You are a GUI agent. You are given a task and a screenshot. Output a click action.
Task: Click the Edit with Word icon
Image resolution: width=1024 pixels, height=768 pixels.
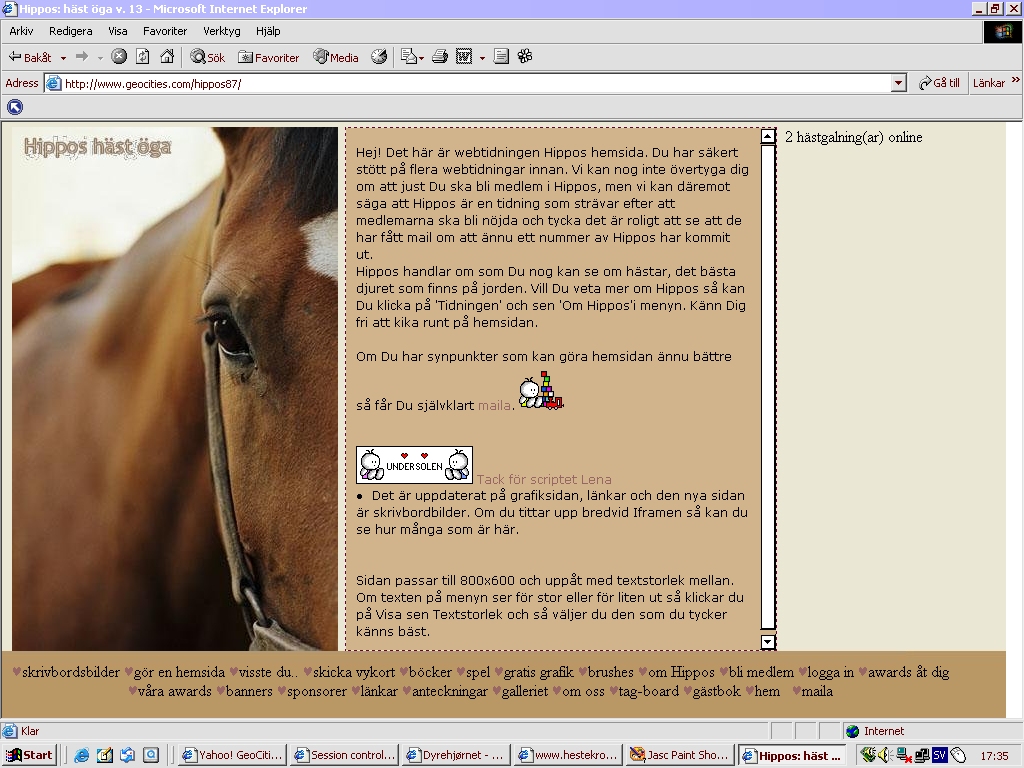(464, 57)
